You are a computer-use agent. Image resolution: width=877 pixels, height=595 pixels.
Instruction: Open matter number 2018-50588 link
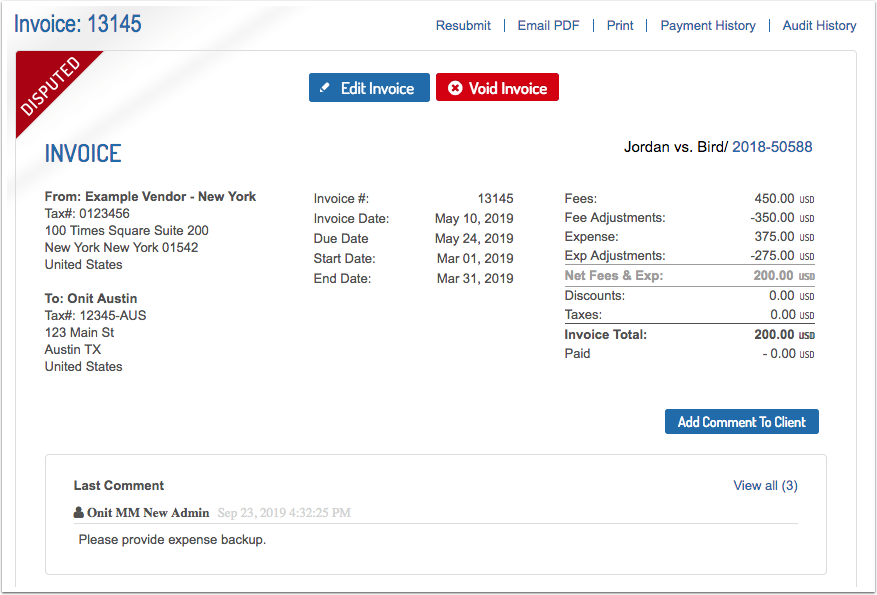coord(772,147)
